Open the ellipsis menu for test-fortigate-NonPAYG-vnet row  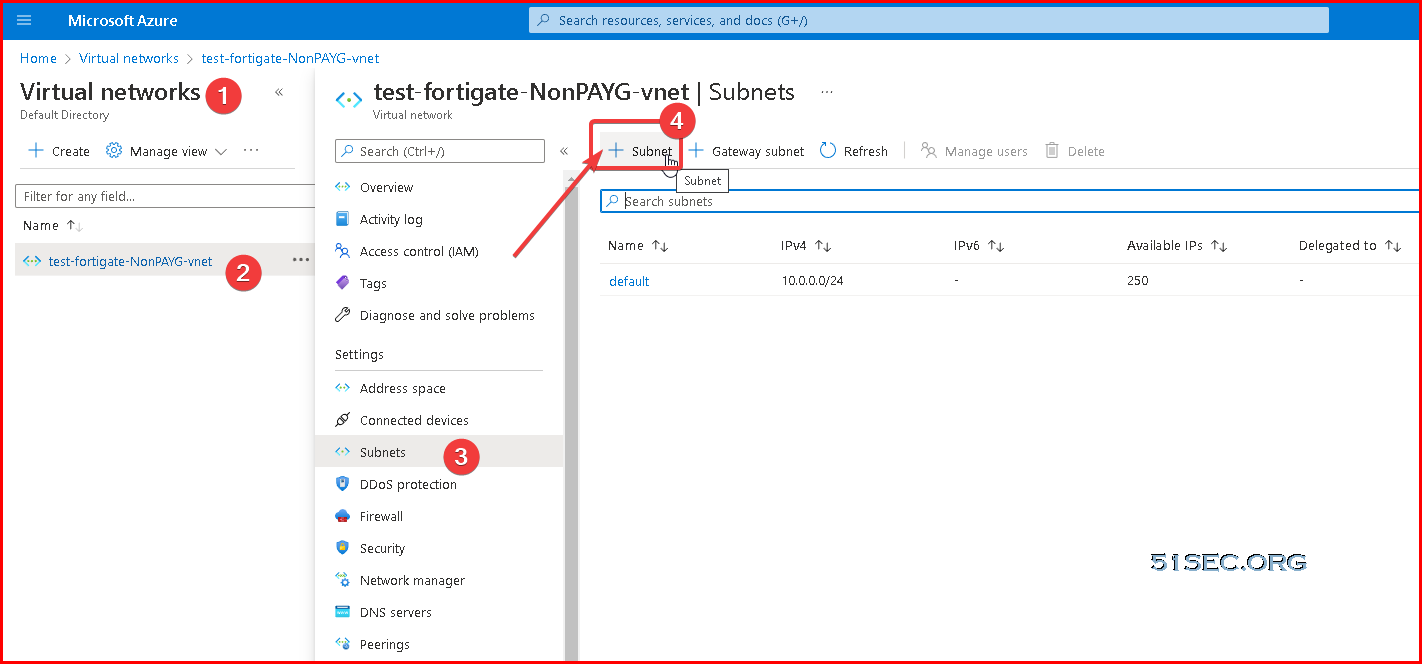pyautogui.click(x=301, y=260)
